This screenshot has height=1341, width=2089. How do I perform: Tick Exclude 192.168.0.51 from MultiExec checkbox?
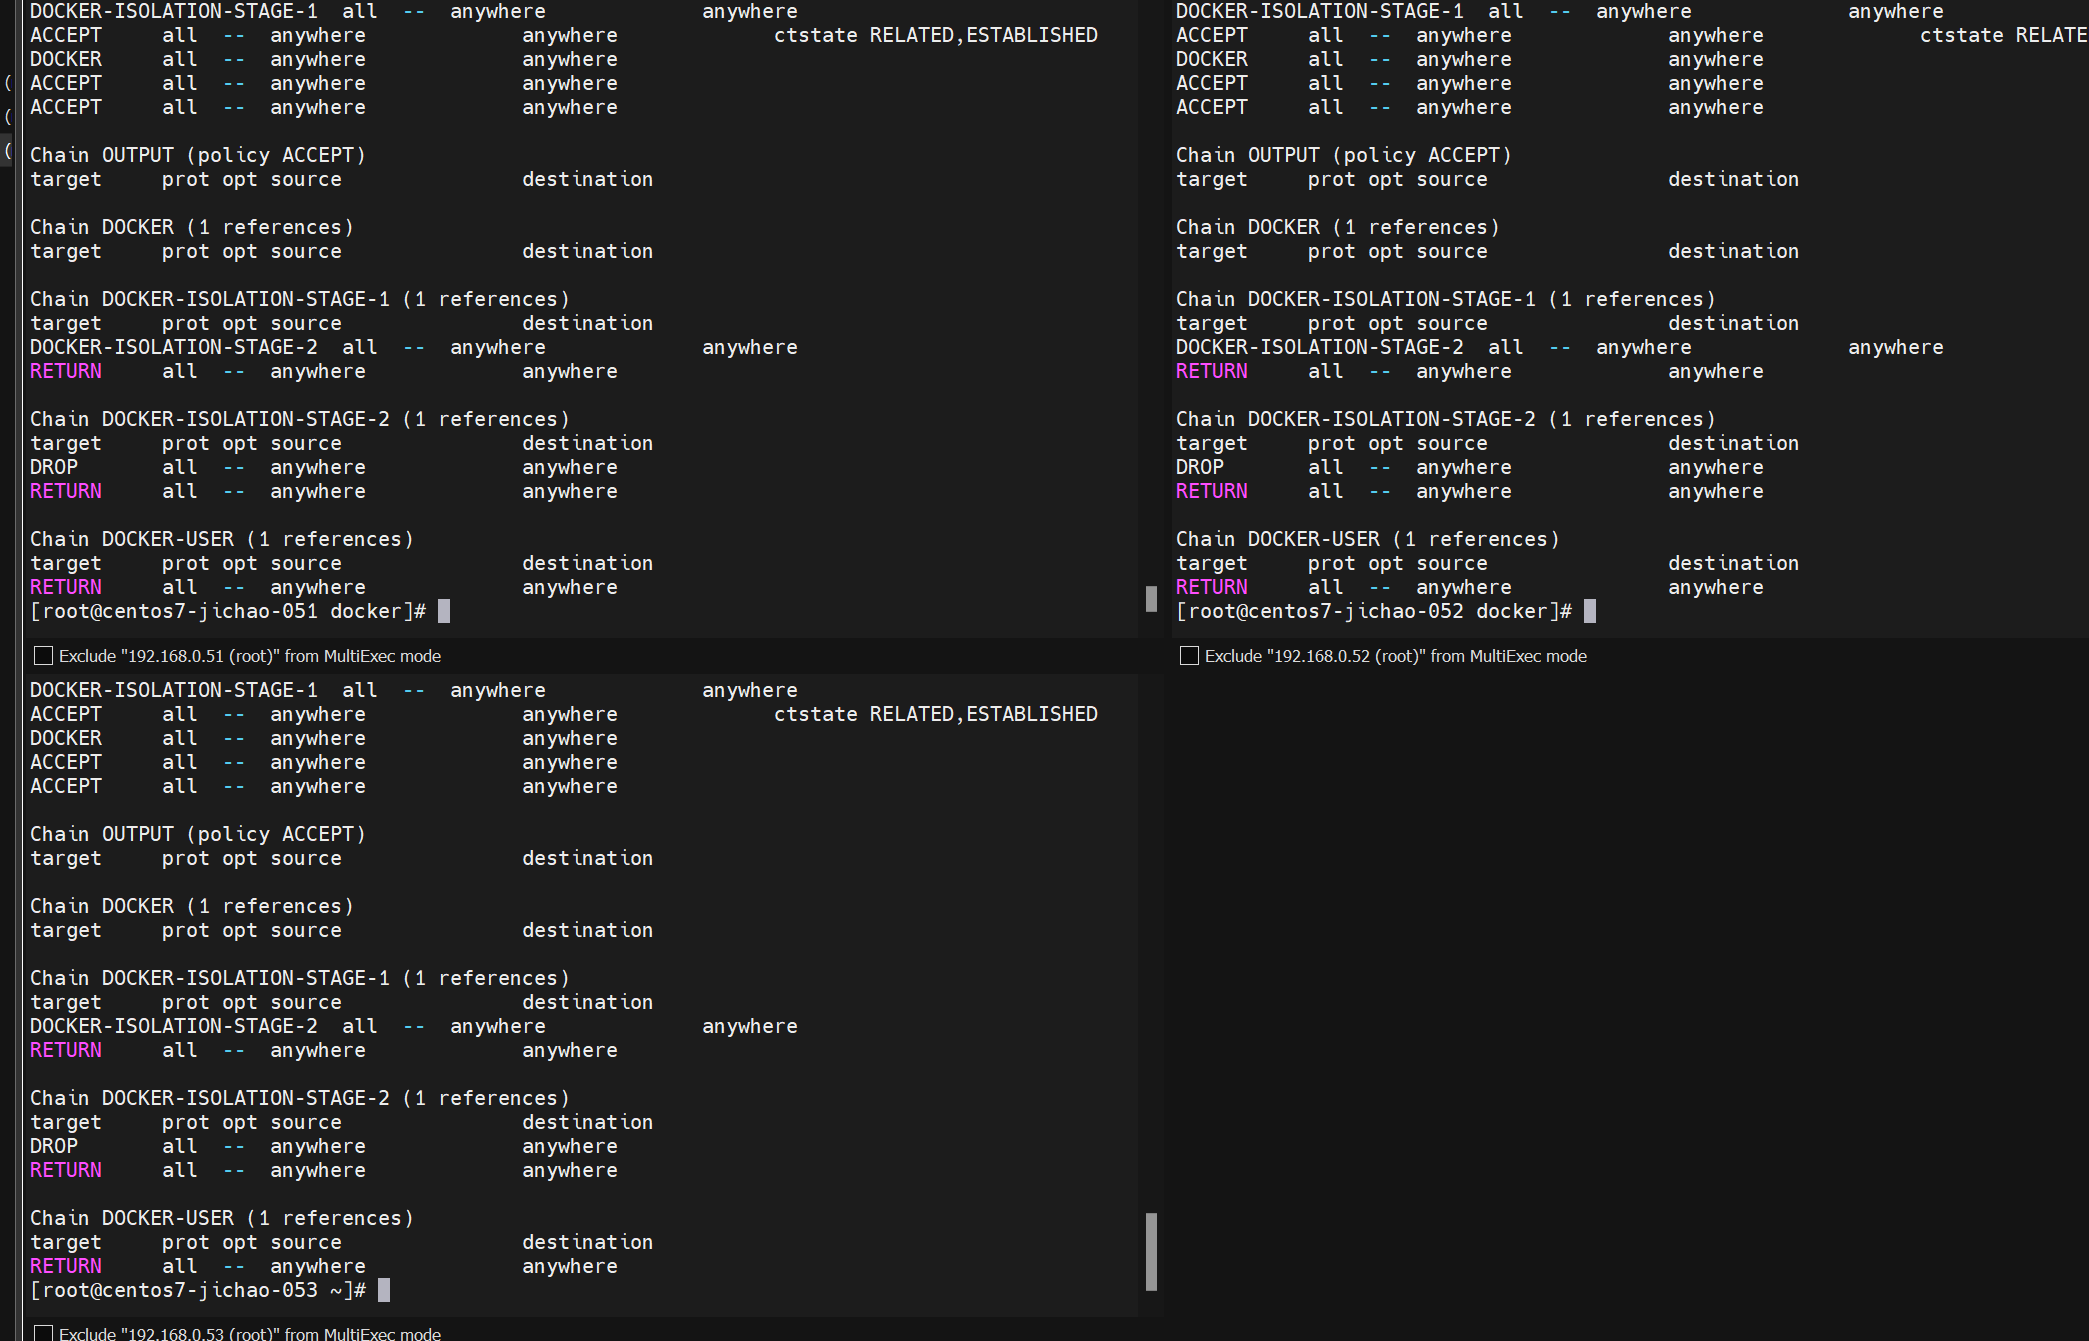pos(43,656)
